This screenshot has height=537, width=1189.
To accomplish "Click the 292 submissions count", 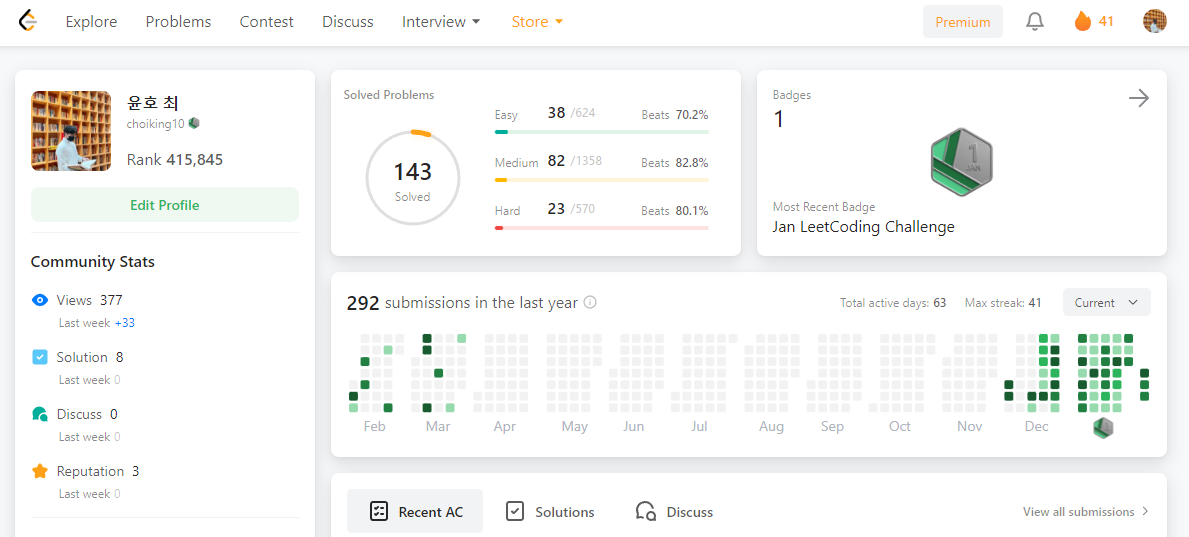I will click(x=362, y=303).
